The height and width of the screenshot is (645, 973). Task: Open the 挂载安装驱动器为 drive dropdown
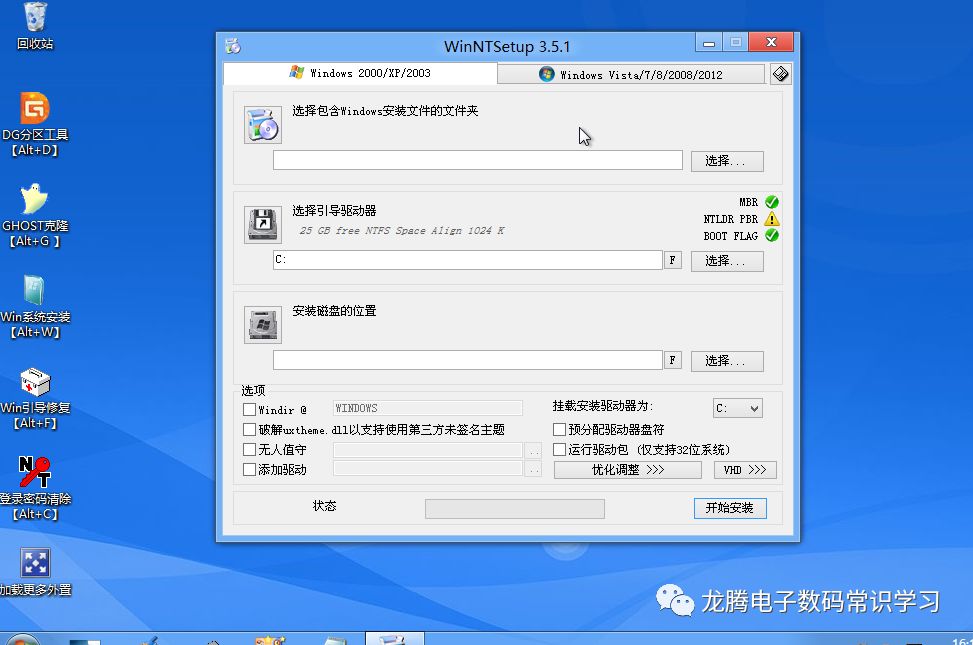(x=737, y=407)
